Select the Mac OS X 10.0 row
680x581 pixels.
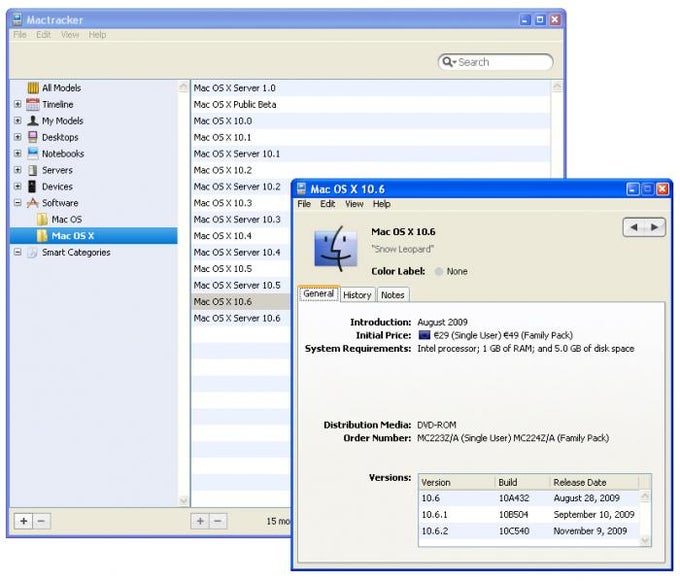pyautogui.click(x=371, y=121)
